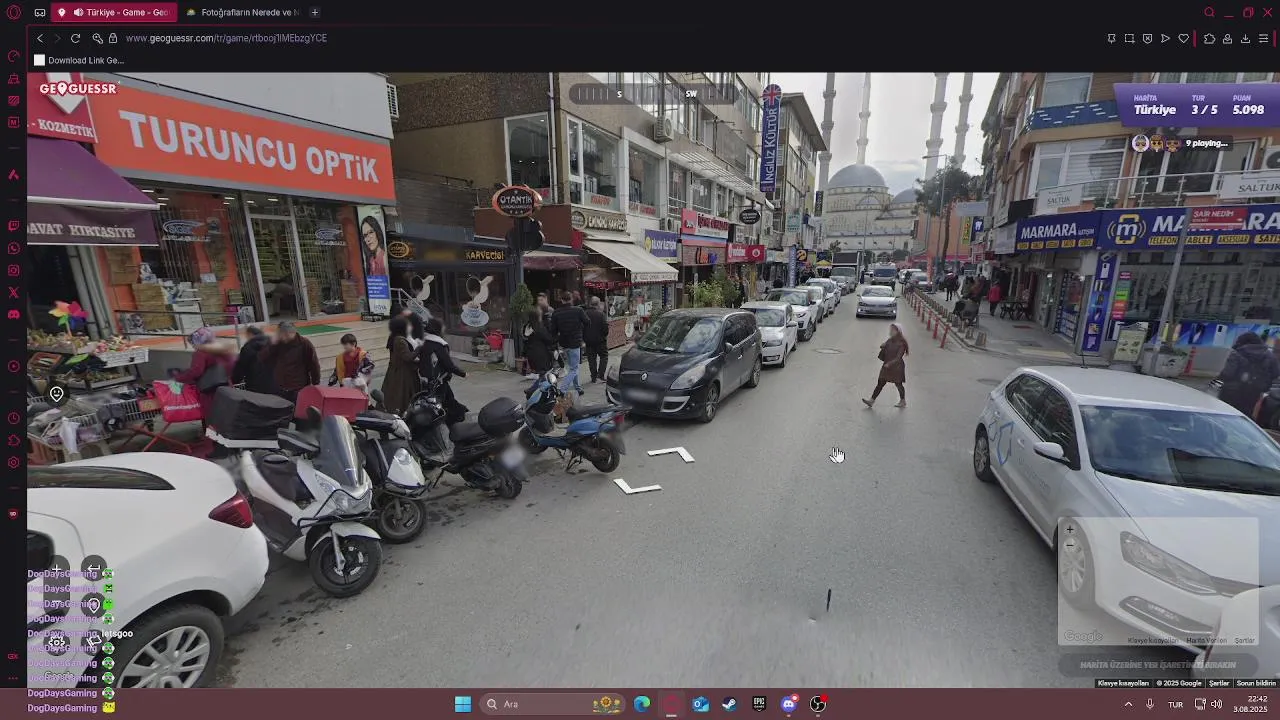1280x720 pixels.
Task: Click the padlock security icon
Action: click(113, 38)
